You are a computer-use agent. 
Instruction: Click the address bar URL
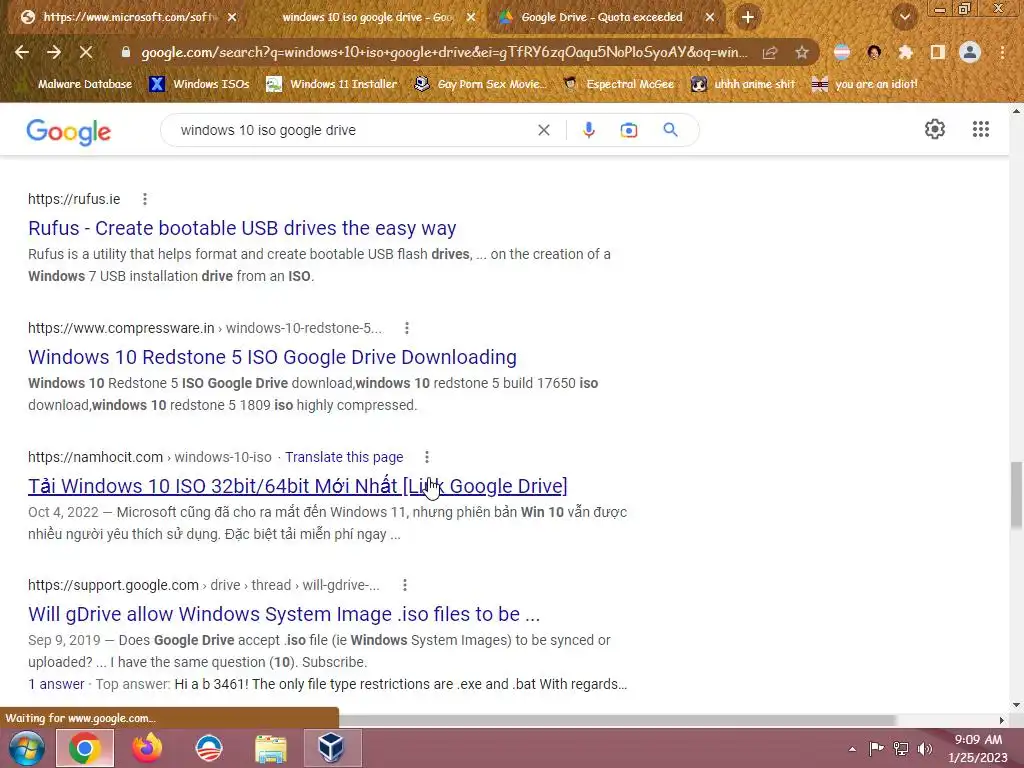click(444, 52)
